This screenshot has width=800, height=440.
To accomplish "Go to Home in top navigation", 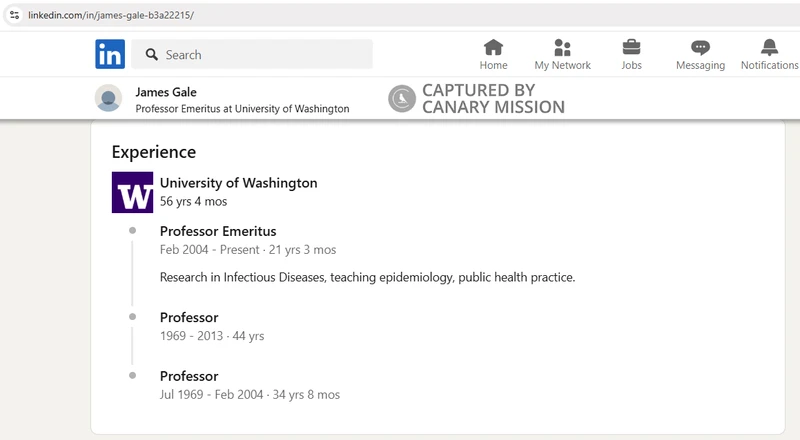I will pyautogui.click(x=493, y=55).
